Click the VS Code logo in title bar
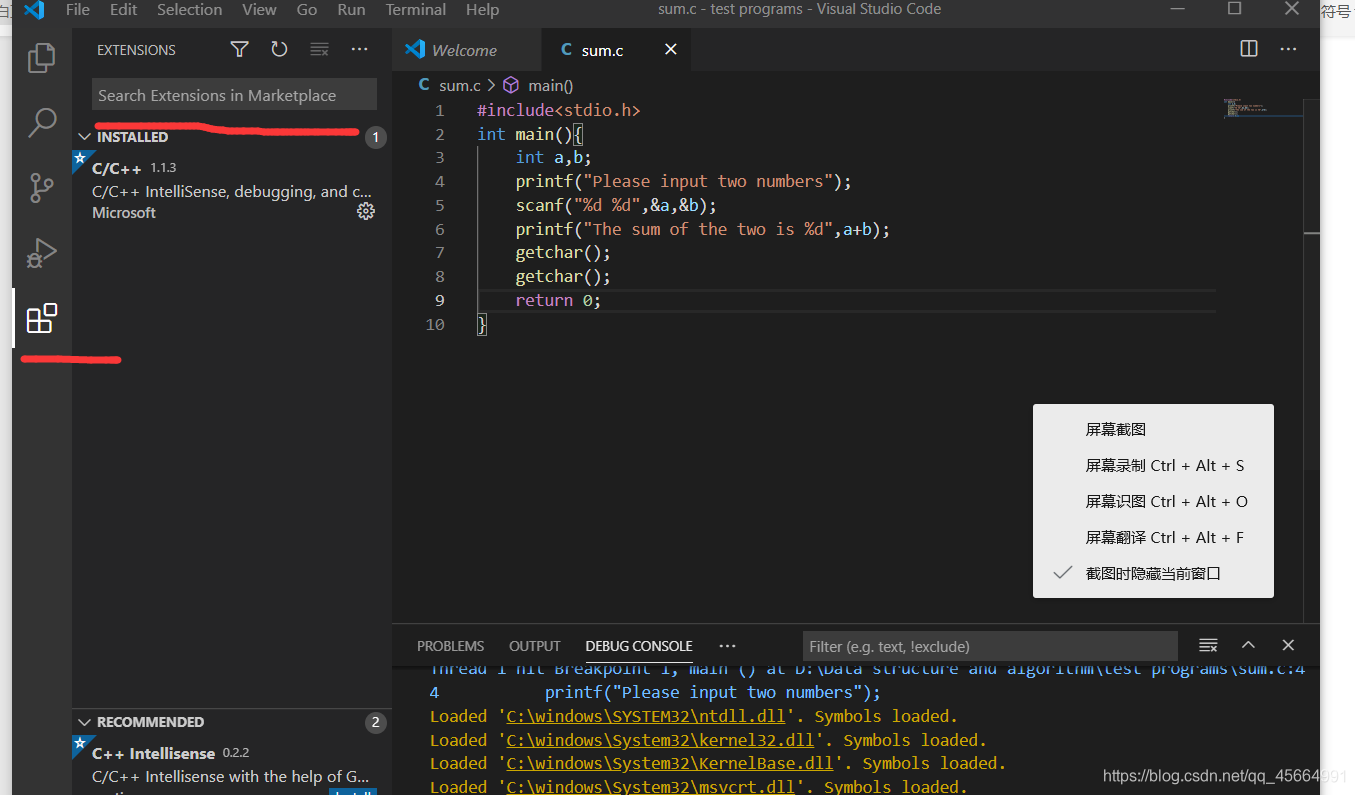 click(x=34, y=10)
